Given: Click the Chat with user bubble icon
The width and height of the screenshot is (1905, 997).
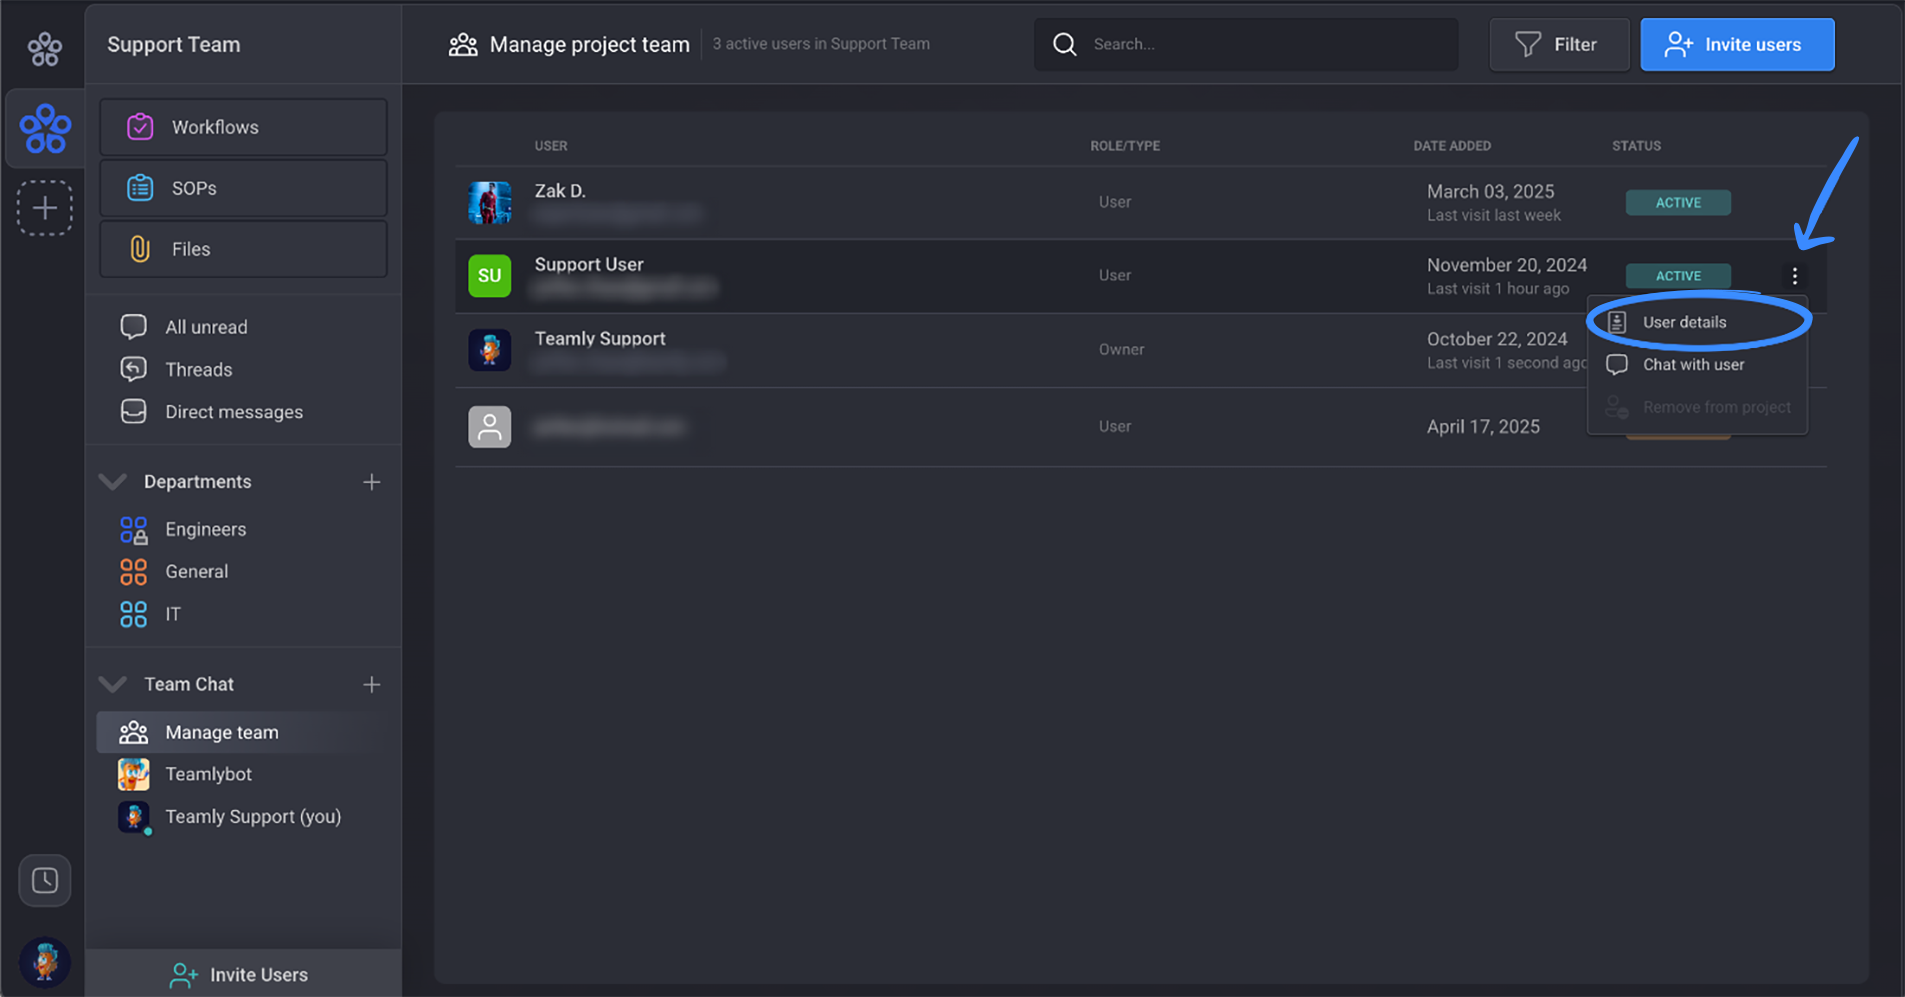Looking at the screenshot, I should [1617, 364].
